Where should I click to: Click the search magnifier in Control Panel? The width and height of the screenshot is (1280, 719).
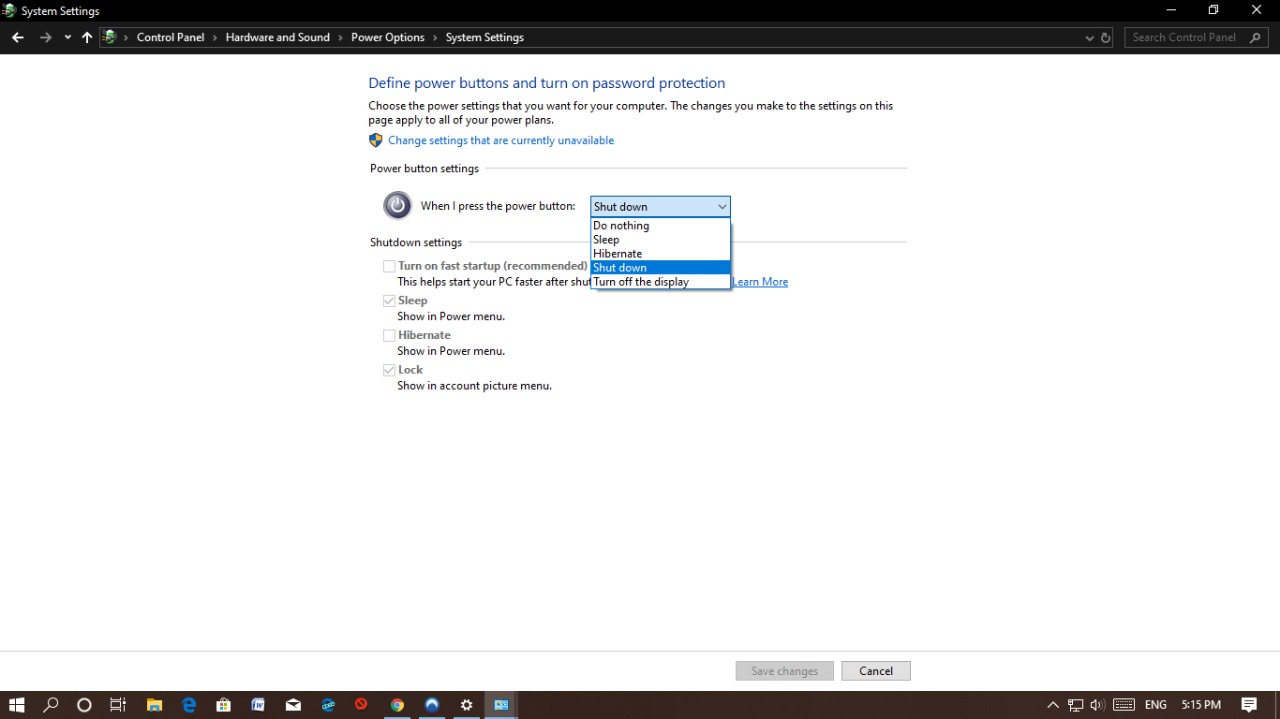(1256, 37)
